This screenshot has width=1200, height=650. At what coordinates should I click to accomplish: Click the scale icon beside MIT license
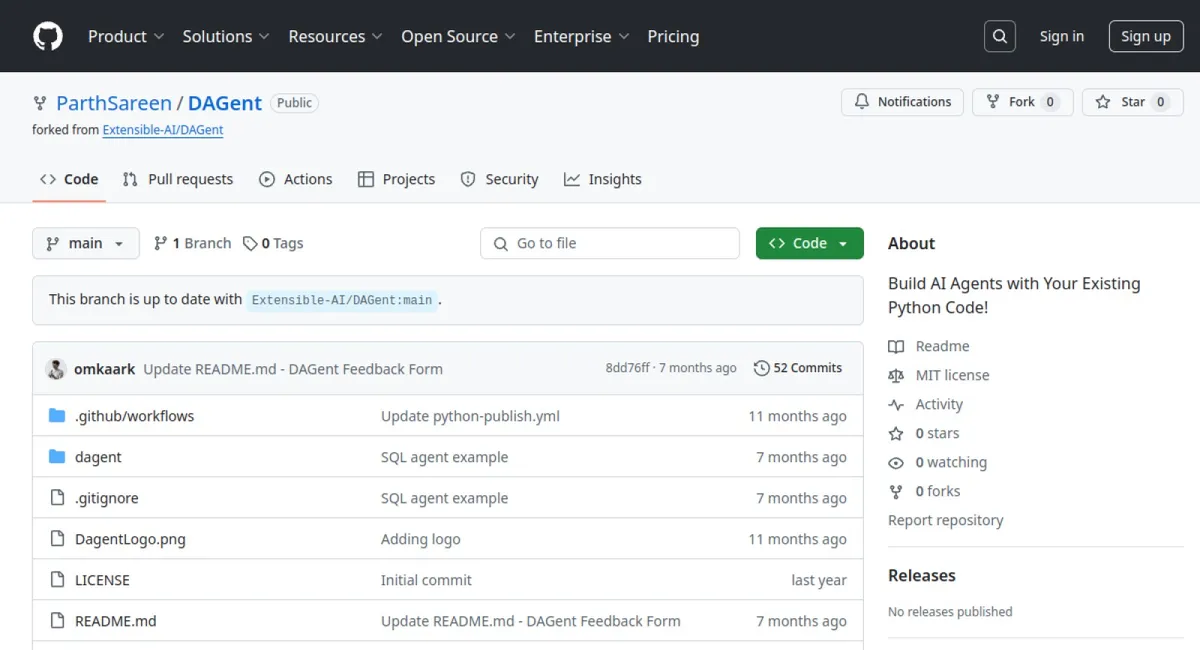896,375
